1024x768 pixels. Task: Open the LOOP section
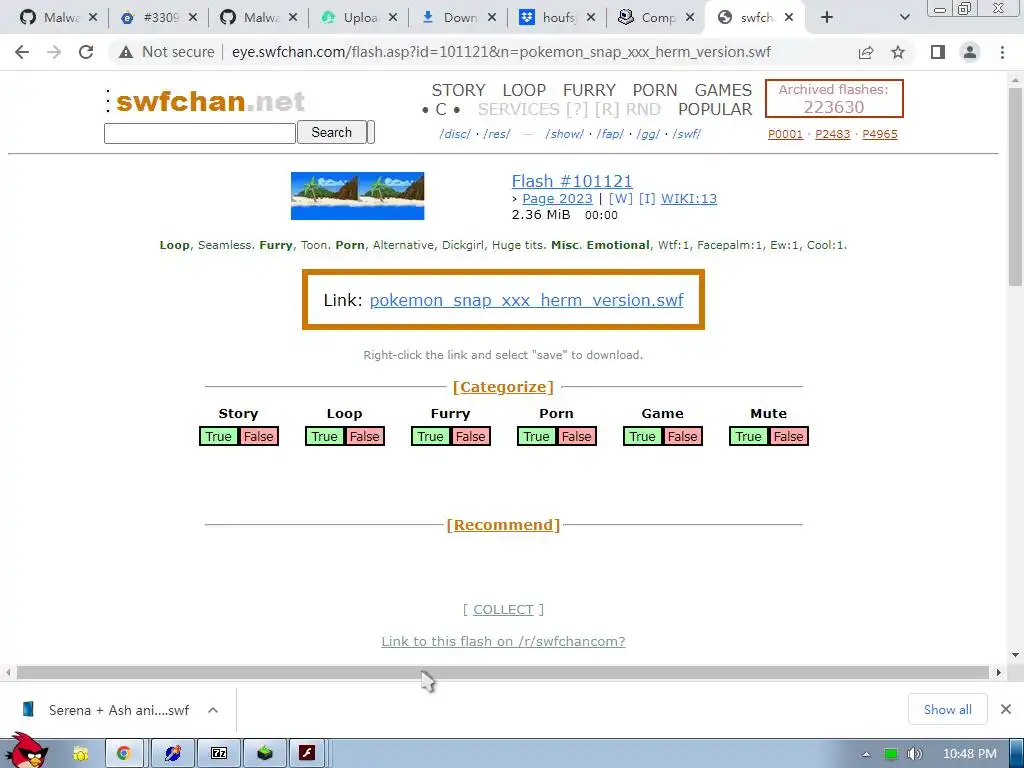(524, 90)
